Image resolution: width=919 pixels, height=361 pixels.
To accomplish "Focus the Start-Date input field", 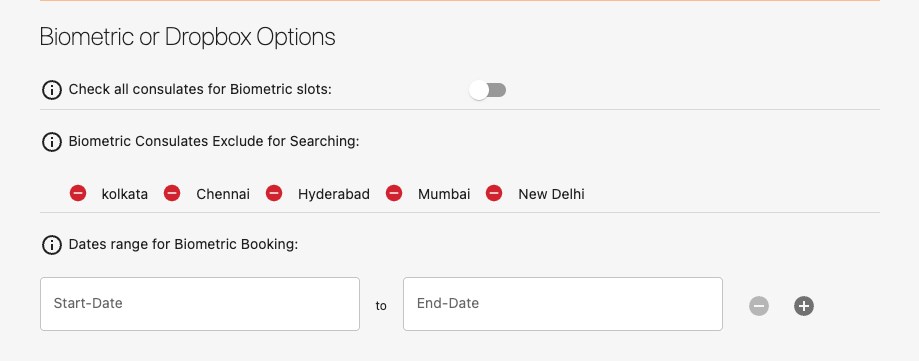I will pos(200,304).
